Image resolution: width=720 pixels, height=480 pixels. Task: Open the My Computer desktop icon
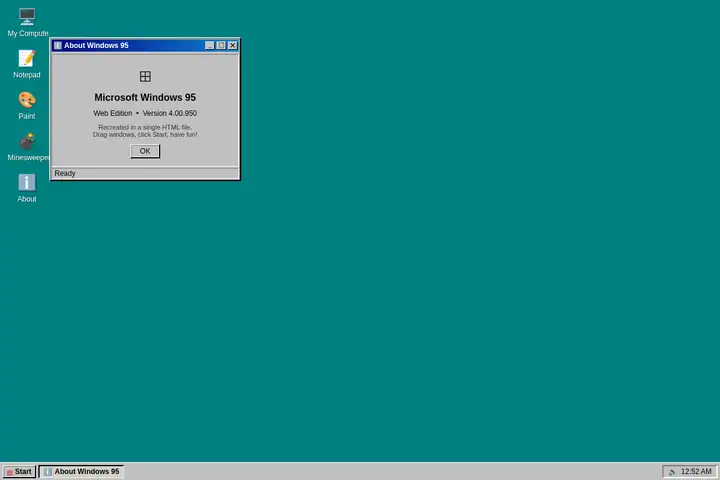click(27, 22)
